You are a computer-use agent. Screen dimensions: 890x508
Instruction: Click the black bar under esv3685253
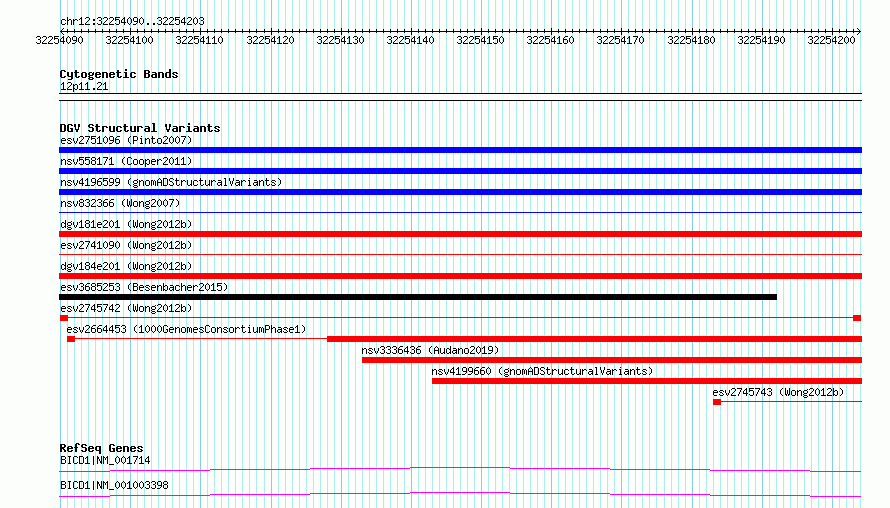tap(418, 297)
